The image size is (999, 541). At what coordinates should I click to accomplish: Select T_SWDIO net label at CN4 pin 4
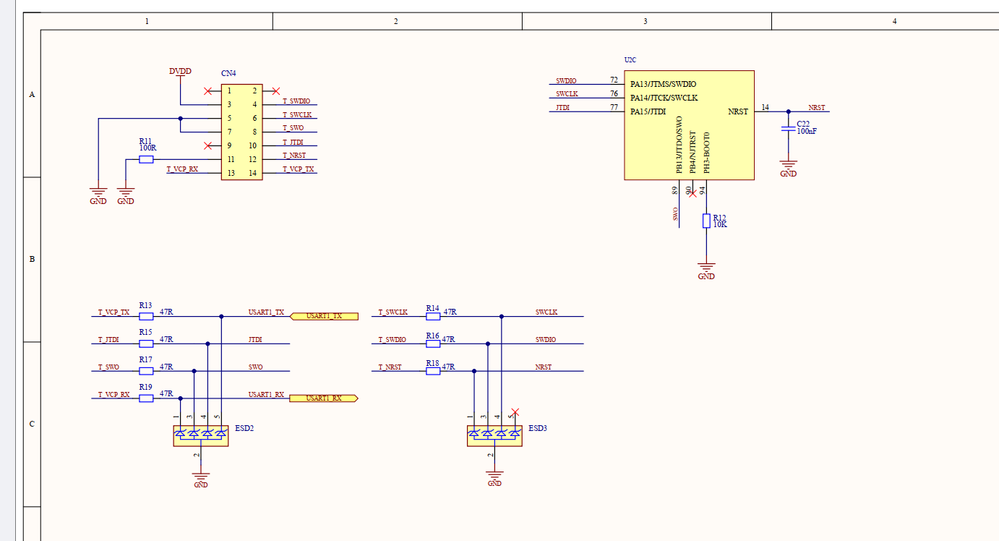click(x=296, y=101)
